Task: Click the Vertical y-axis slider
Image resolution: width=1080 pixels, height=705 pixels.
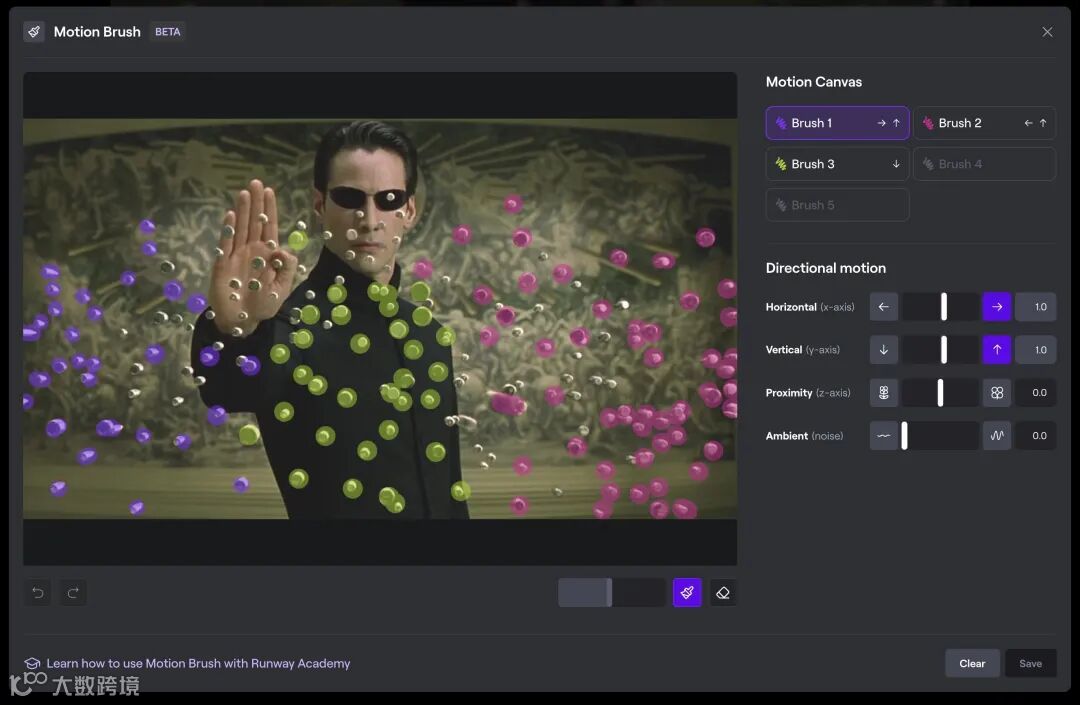Action: coord(941,350)
